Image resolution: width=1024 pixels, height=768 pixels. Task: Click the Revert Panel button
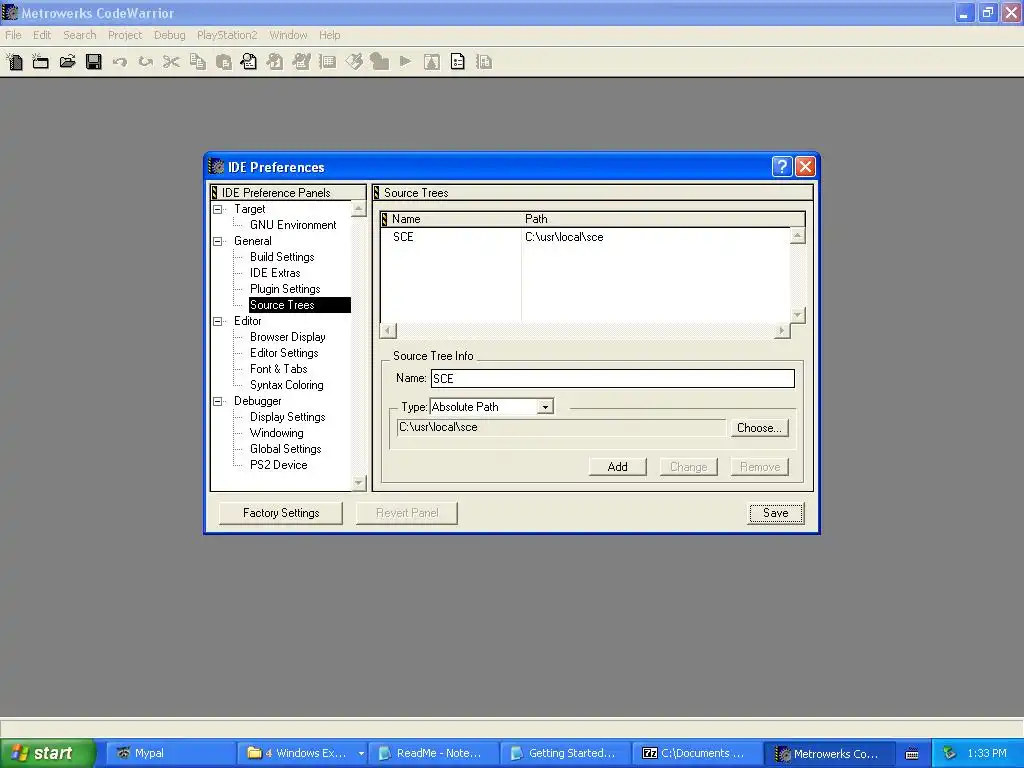pos(407,513)
